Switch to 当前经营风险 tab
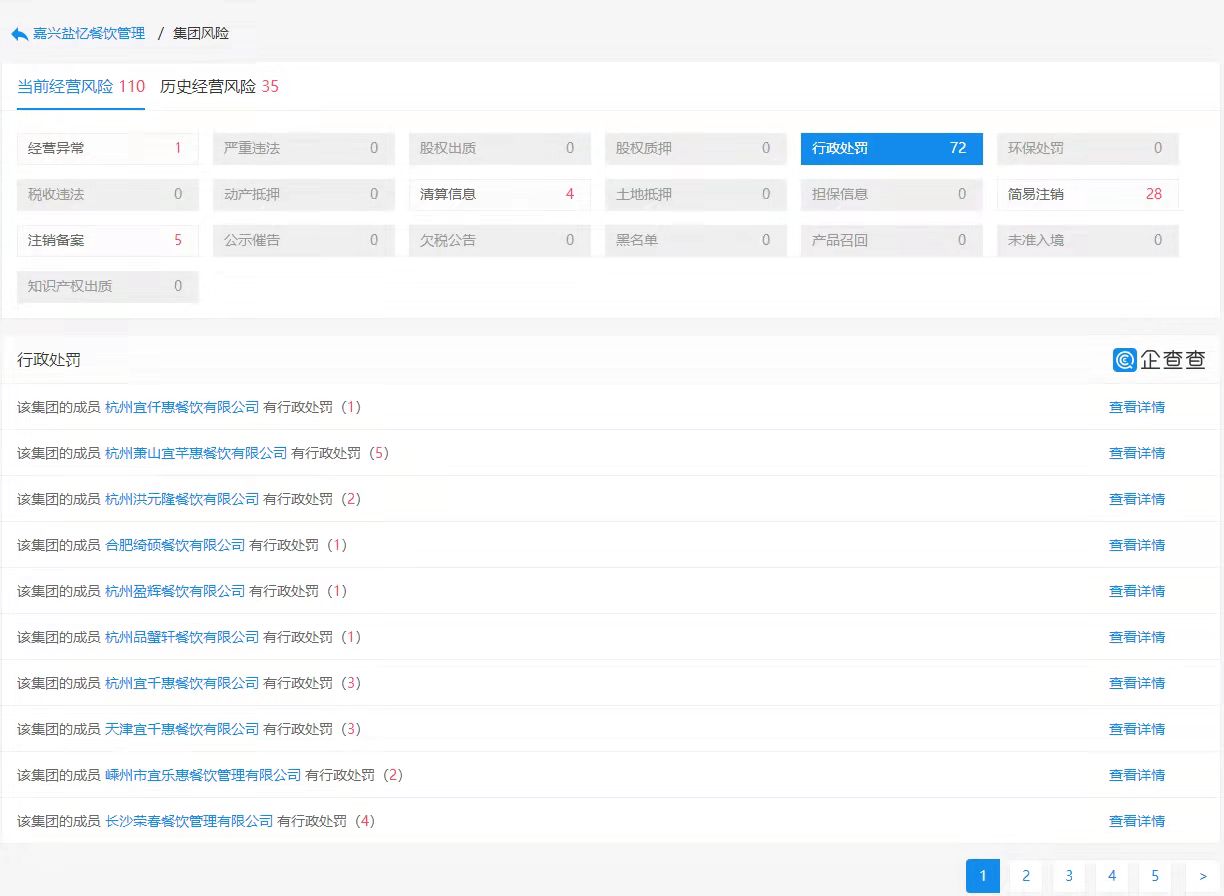The height and width of the screenshot is (896, 1224). pos(81,87)
